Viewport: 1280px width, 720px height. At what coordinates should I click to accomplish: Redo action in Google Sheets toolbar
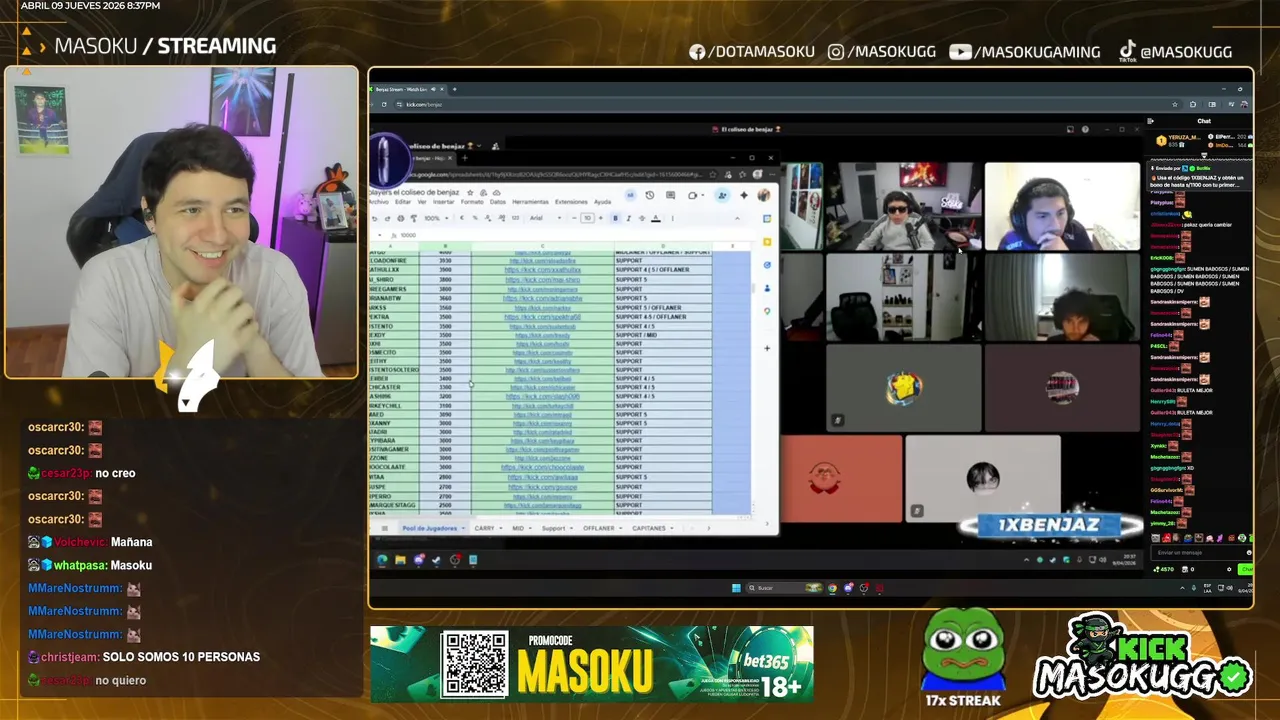tap(387, 218)
